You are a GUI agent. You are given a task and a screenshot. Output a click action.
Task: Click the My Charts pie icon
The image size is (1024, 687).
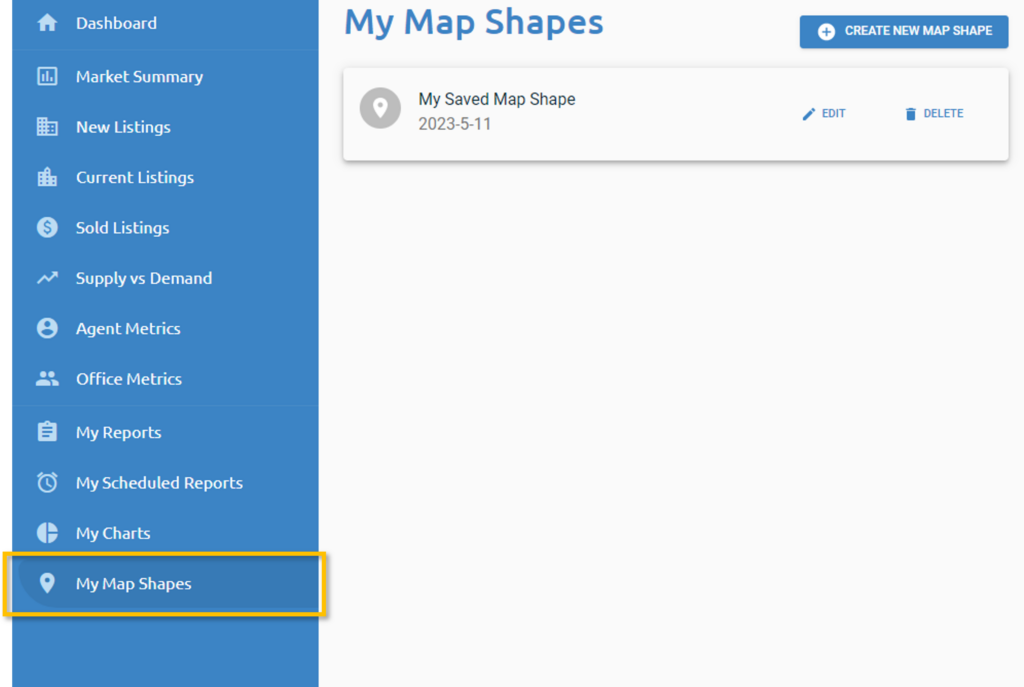point(47,533)
